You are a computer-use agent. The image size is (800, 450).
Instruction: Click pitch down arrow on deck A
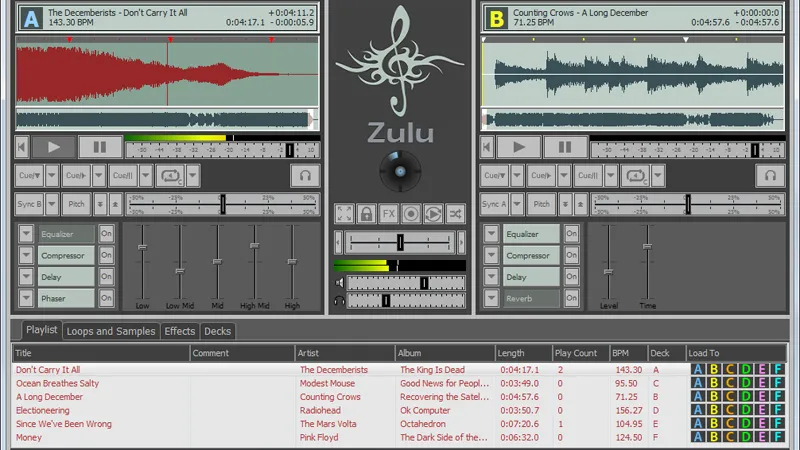[x=100, y=204]
